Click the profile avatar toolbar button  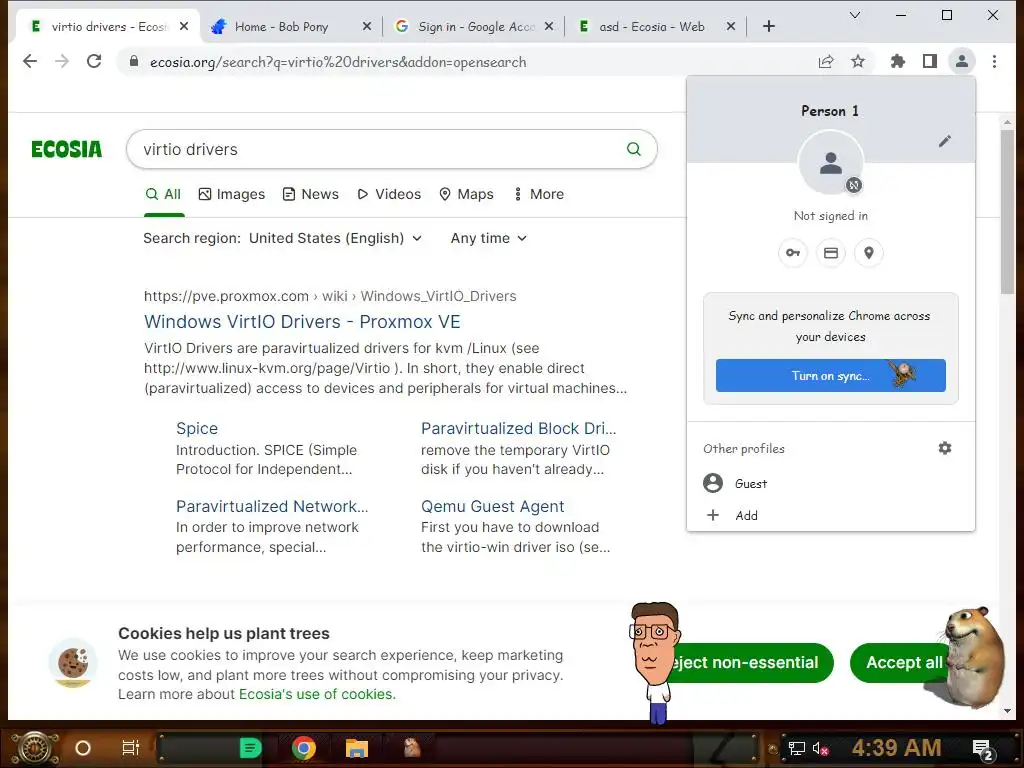click(x=962, y=61)
